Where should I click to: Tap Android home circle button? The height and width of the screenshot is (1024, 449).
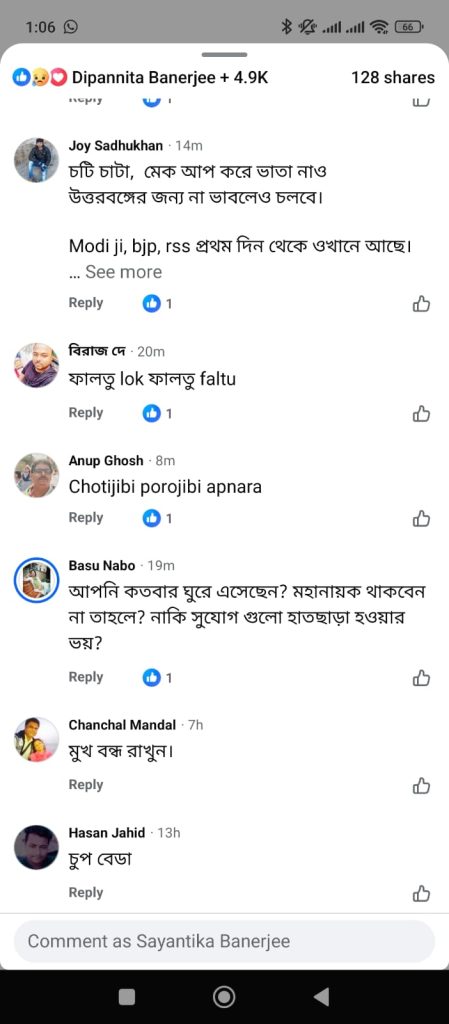[x=224, y=997]
